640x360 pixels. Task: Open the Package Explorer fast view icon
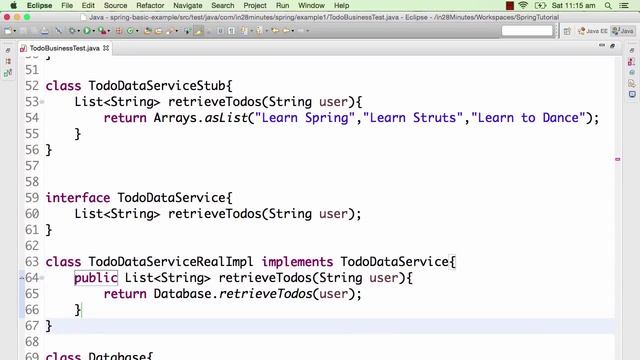(x=8, y=61)
